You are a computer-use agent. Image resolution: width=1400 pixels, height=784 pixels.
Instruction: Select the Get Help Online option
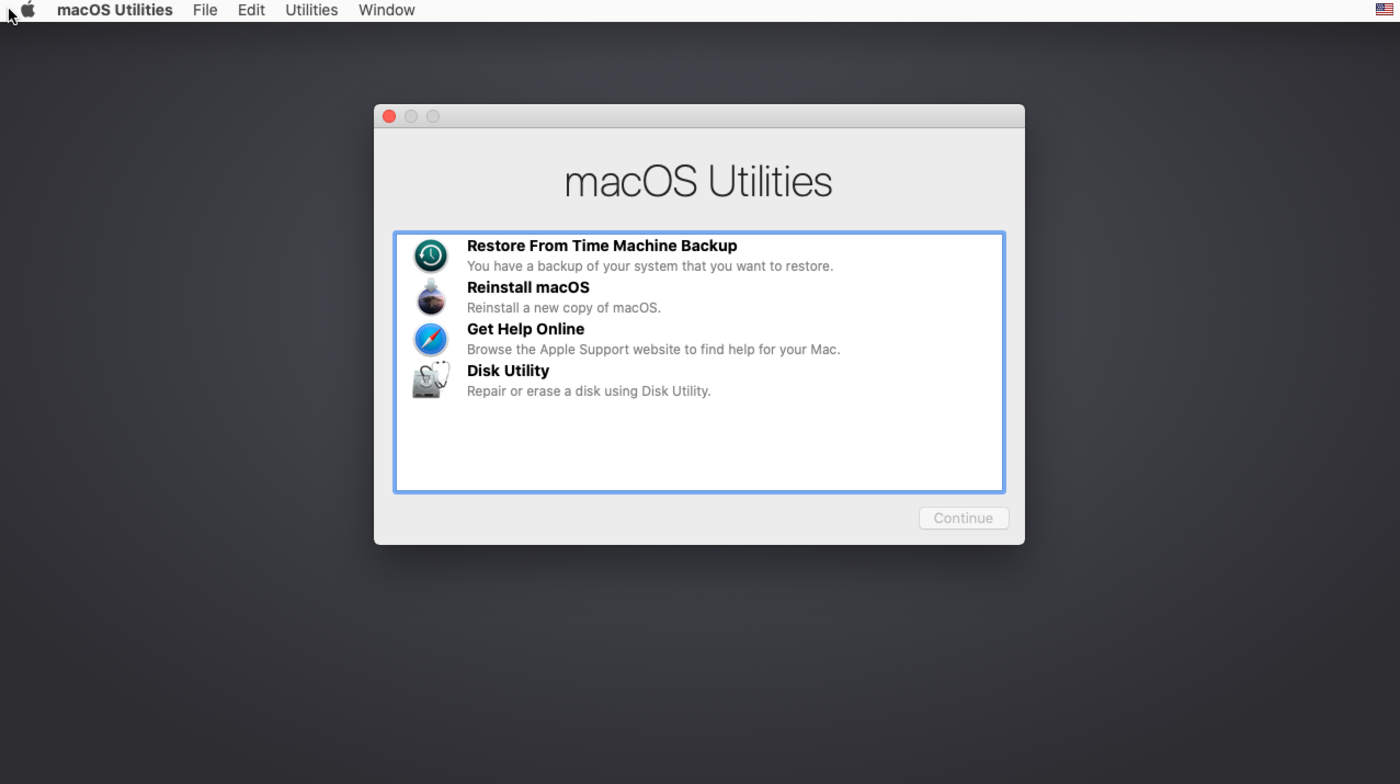tap(525, 329)
